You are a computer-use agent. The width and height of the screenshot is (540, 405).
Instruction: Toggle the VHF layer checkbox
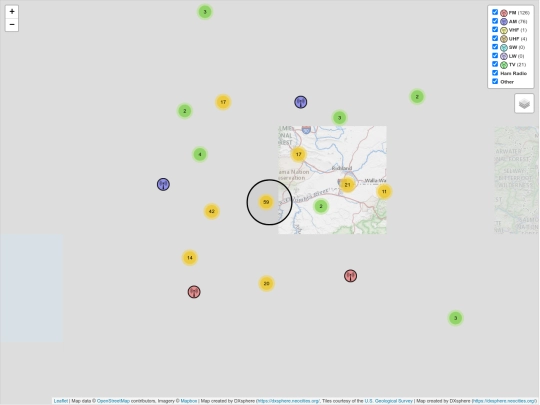tap(495, 30)
